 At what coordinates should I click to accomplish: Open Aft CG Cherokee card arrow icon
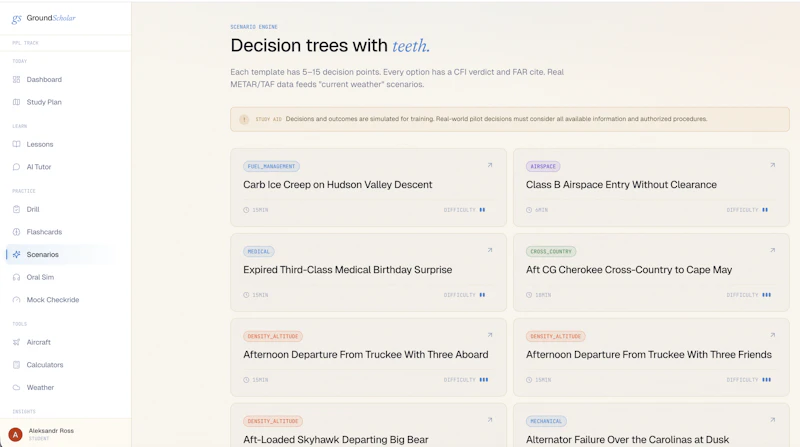pyautogui.click(x=772, y=250)
